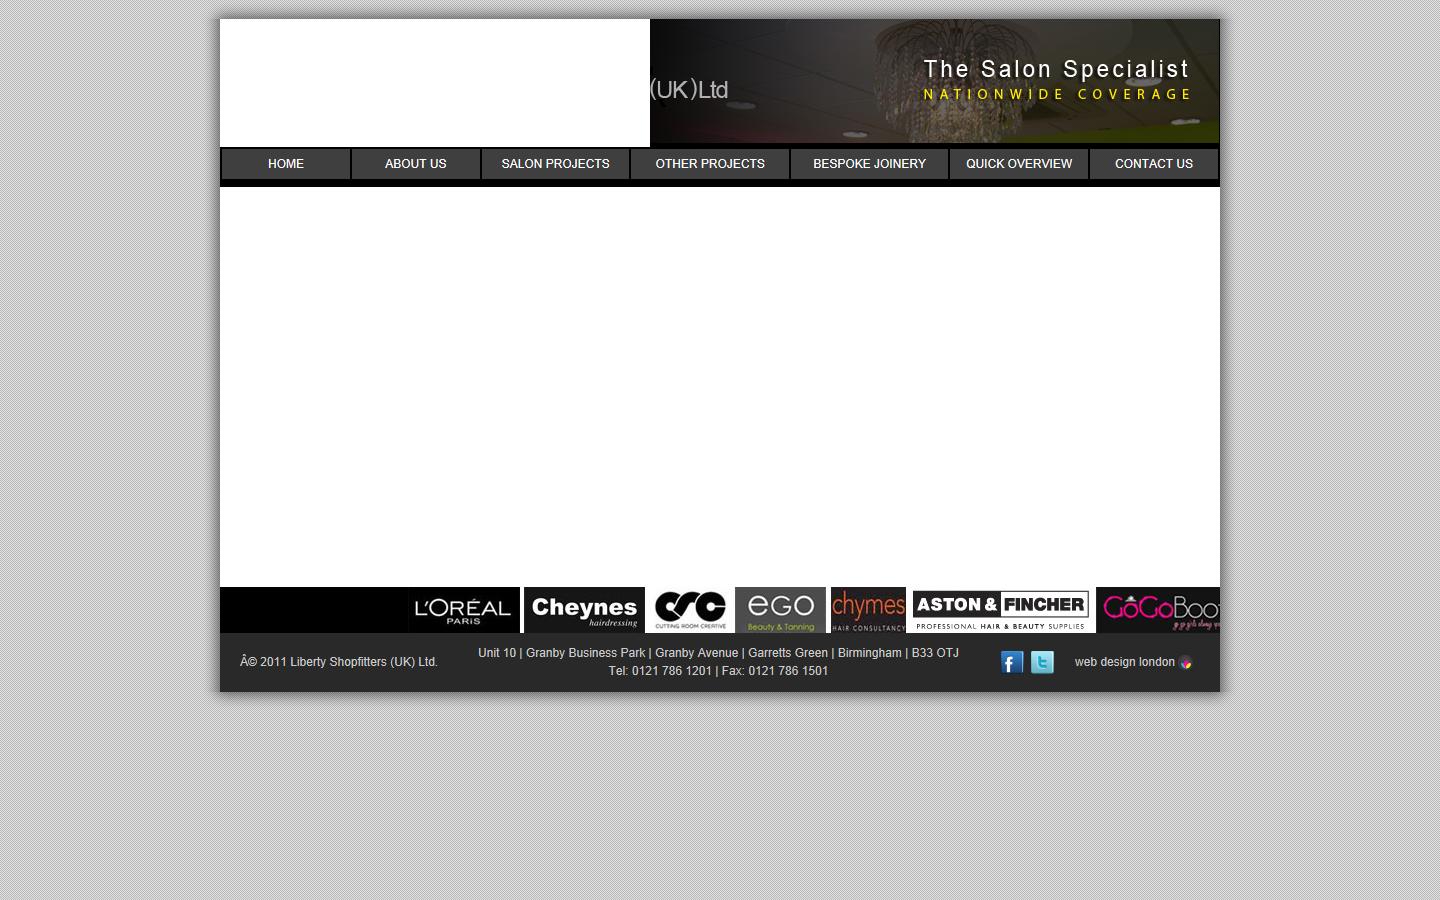Select the Aston & Fincher logo

coord(1001,609)
